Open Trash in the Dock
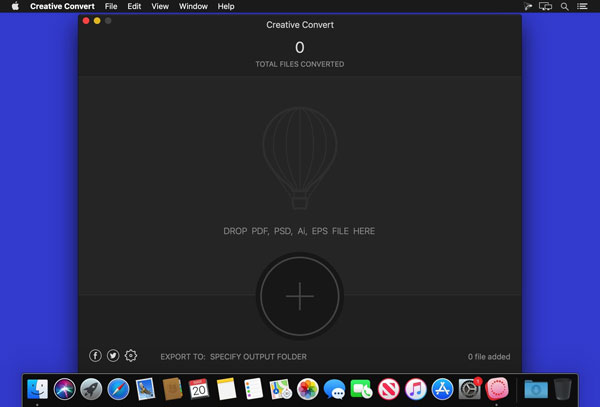600x407 pixels. (562, 389)
